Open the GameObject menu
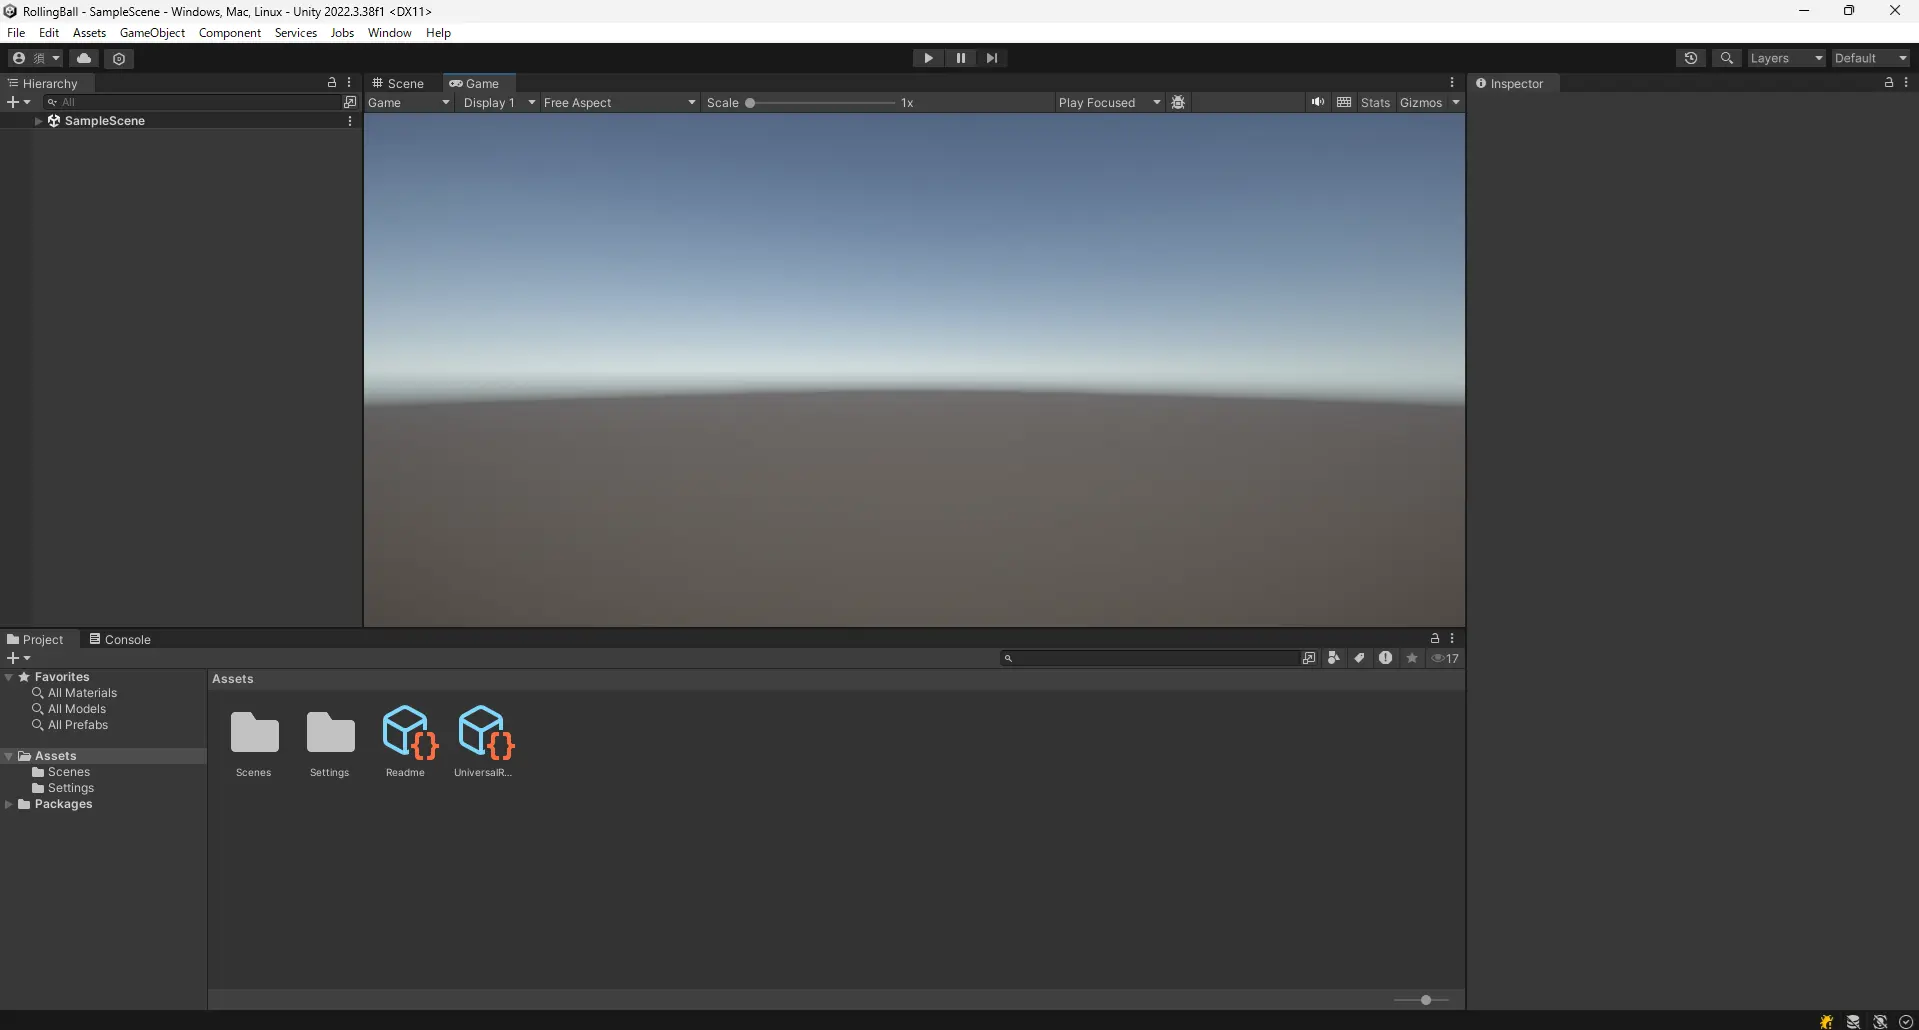Image resolution: width=1919 pixels, height=1030 pixels. 151,32
